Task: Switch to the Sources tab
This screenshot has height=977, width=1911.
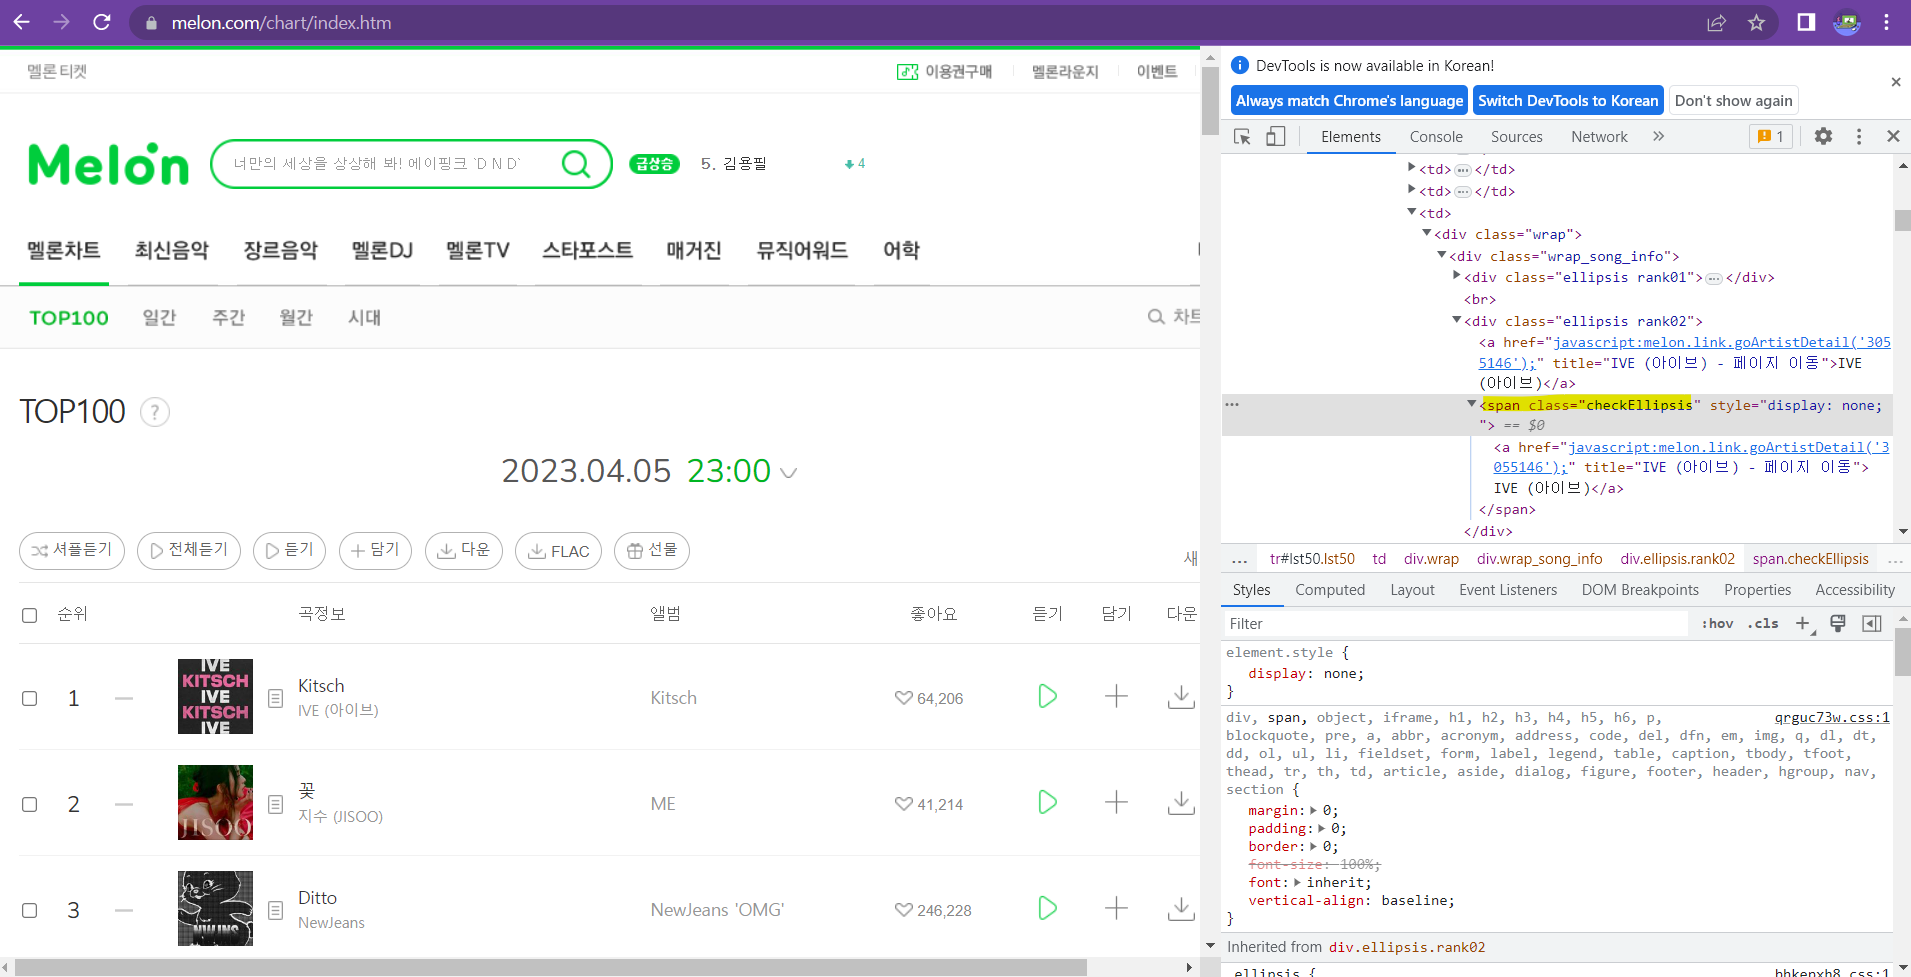Action: tap(1516, 137)
